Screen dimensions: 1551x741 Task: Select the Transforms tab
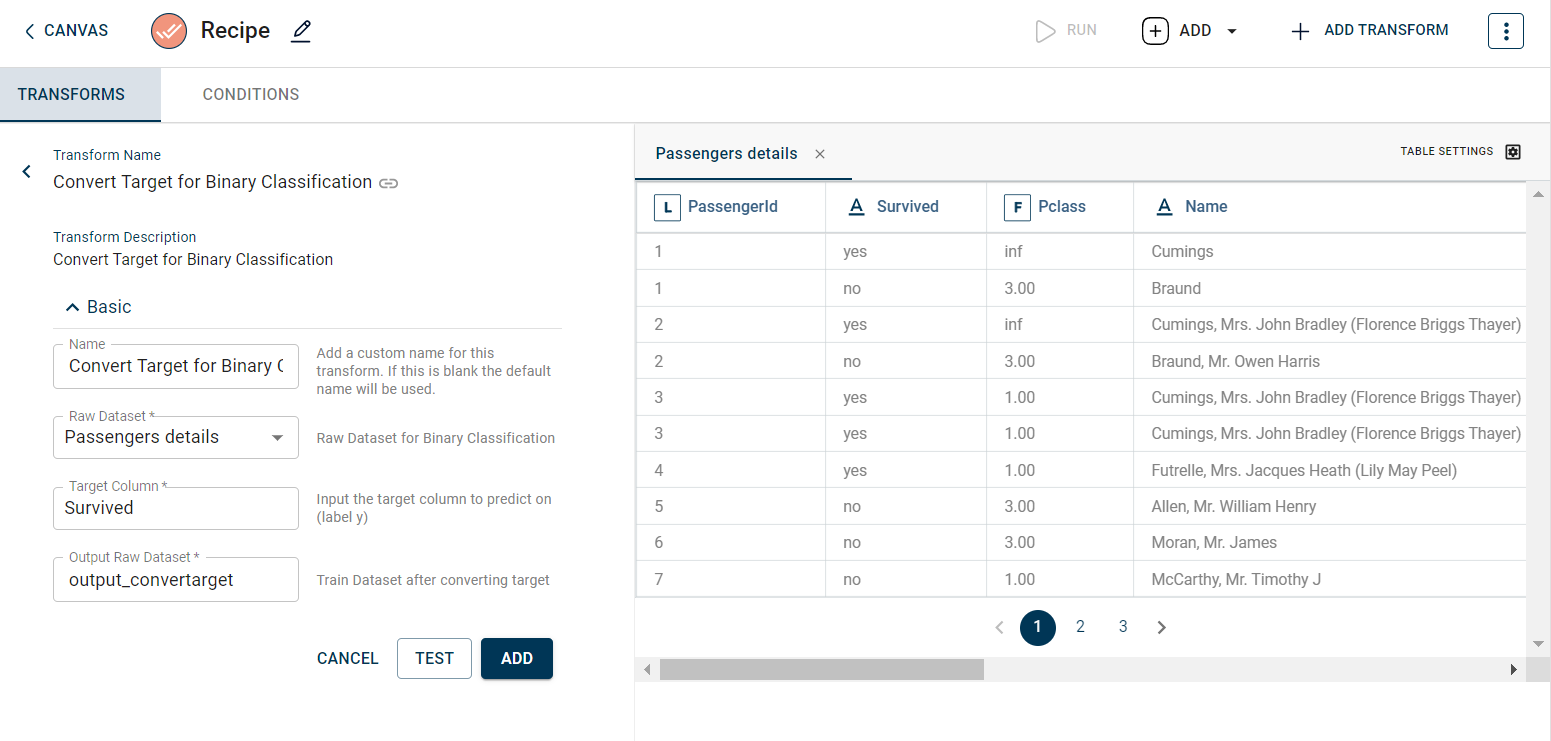click(71, 95)
